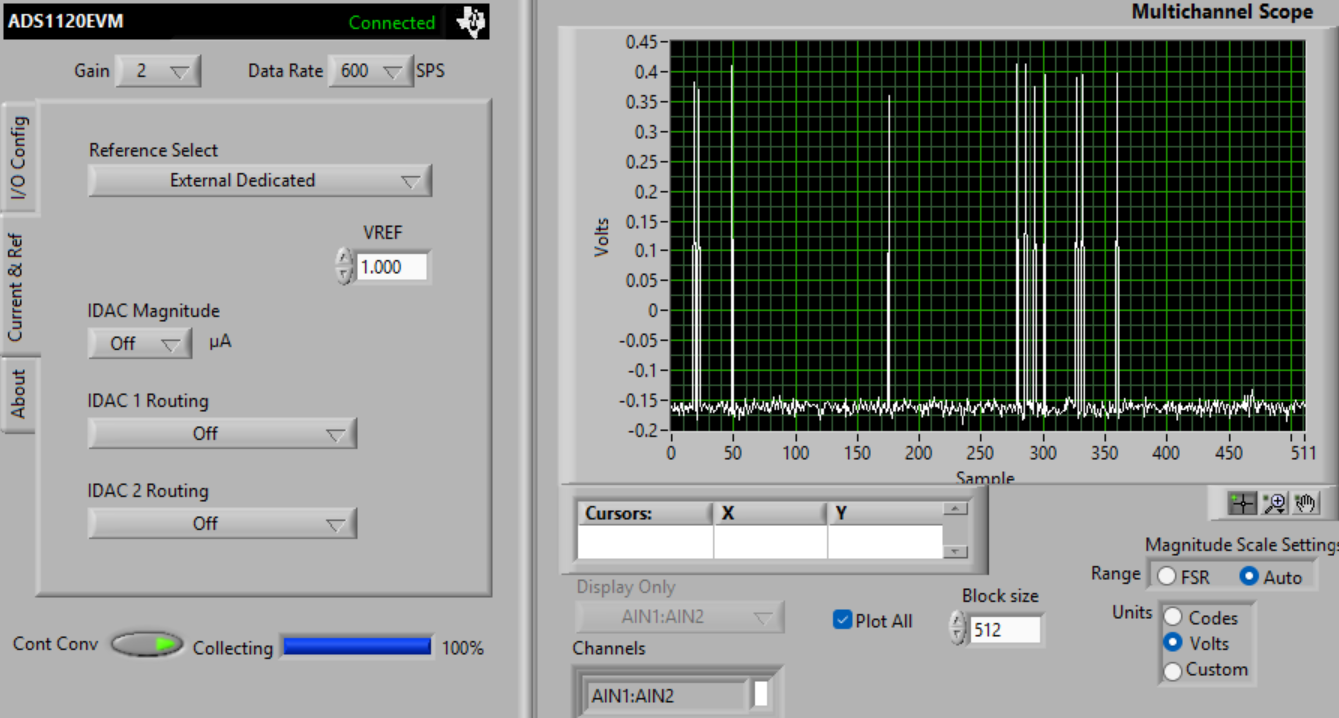
Task: Click the AIN1:AIN2 channel color swatch
Action: click(x=761, y=694)
